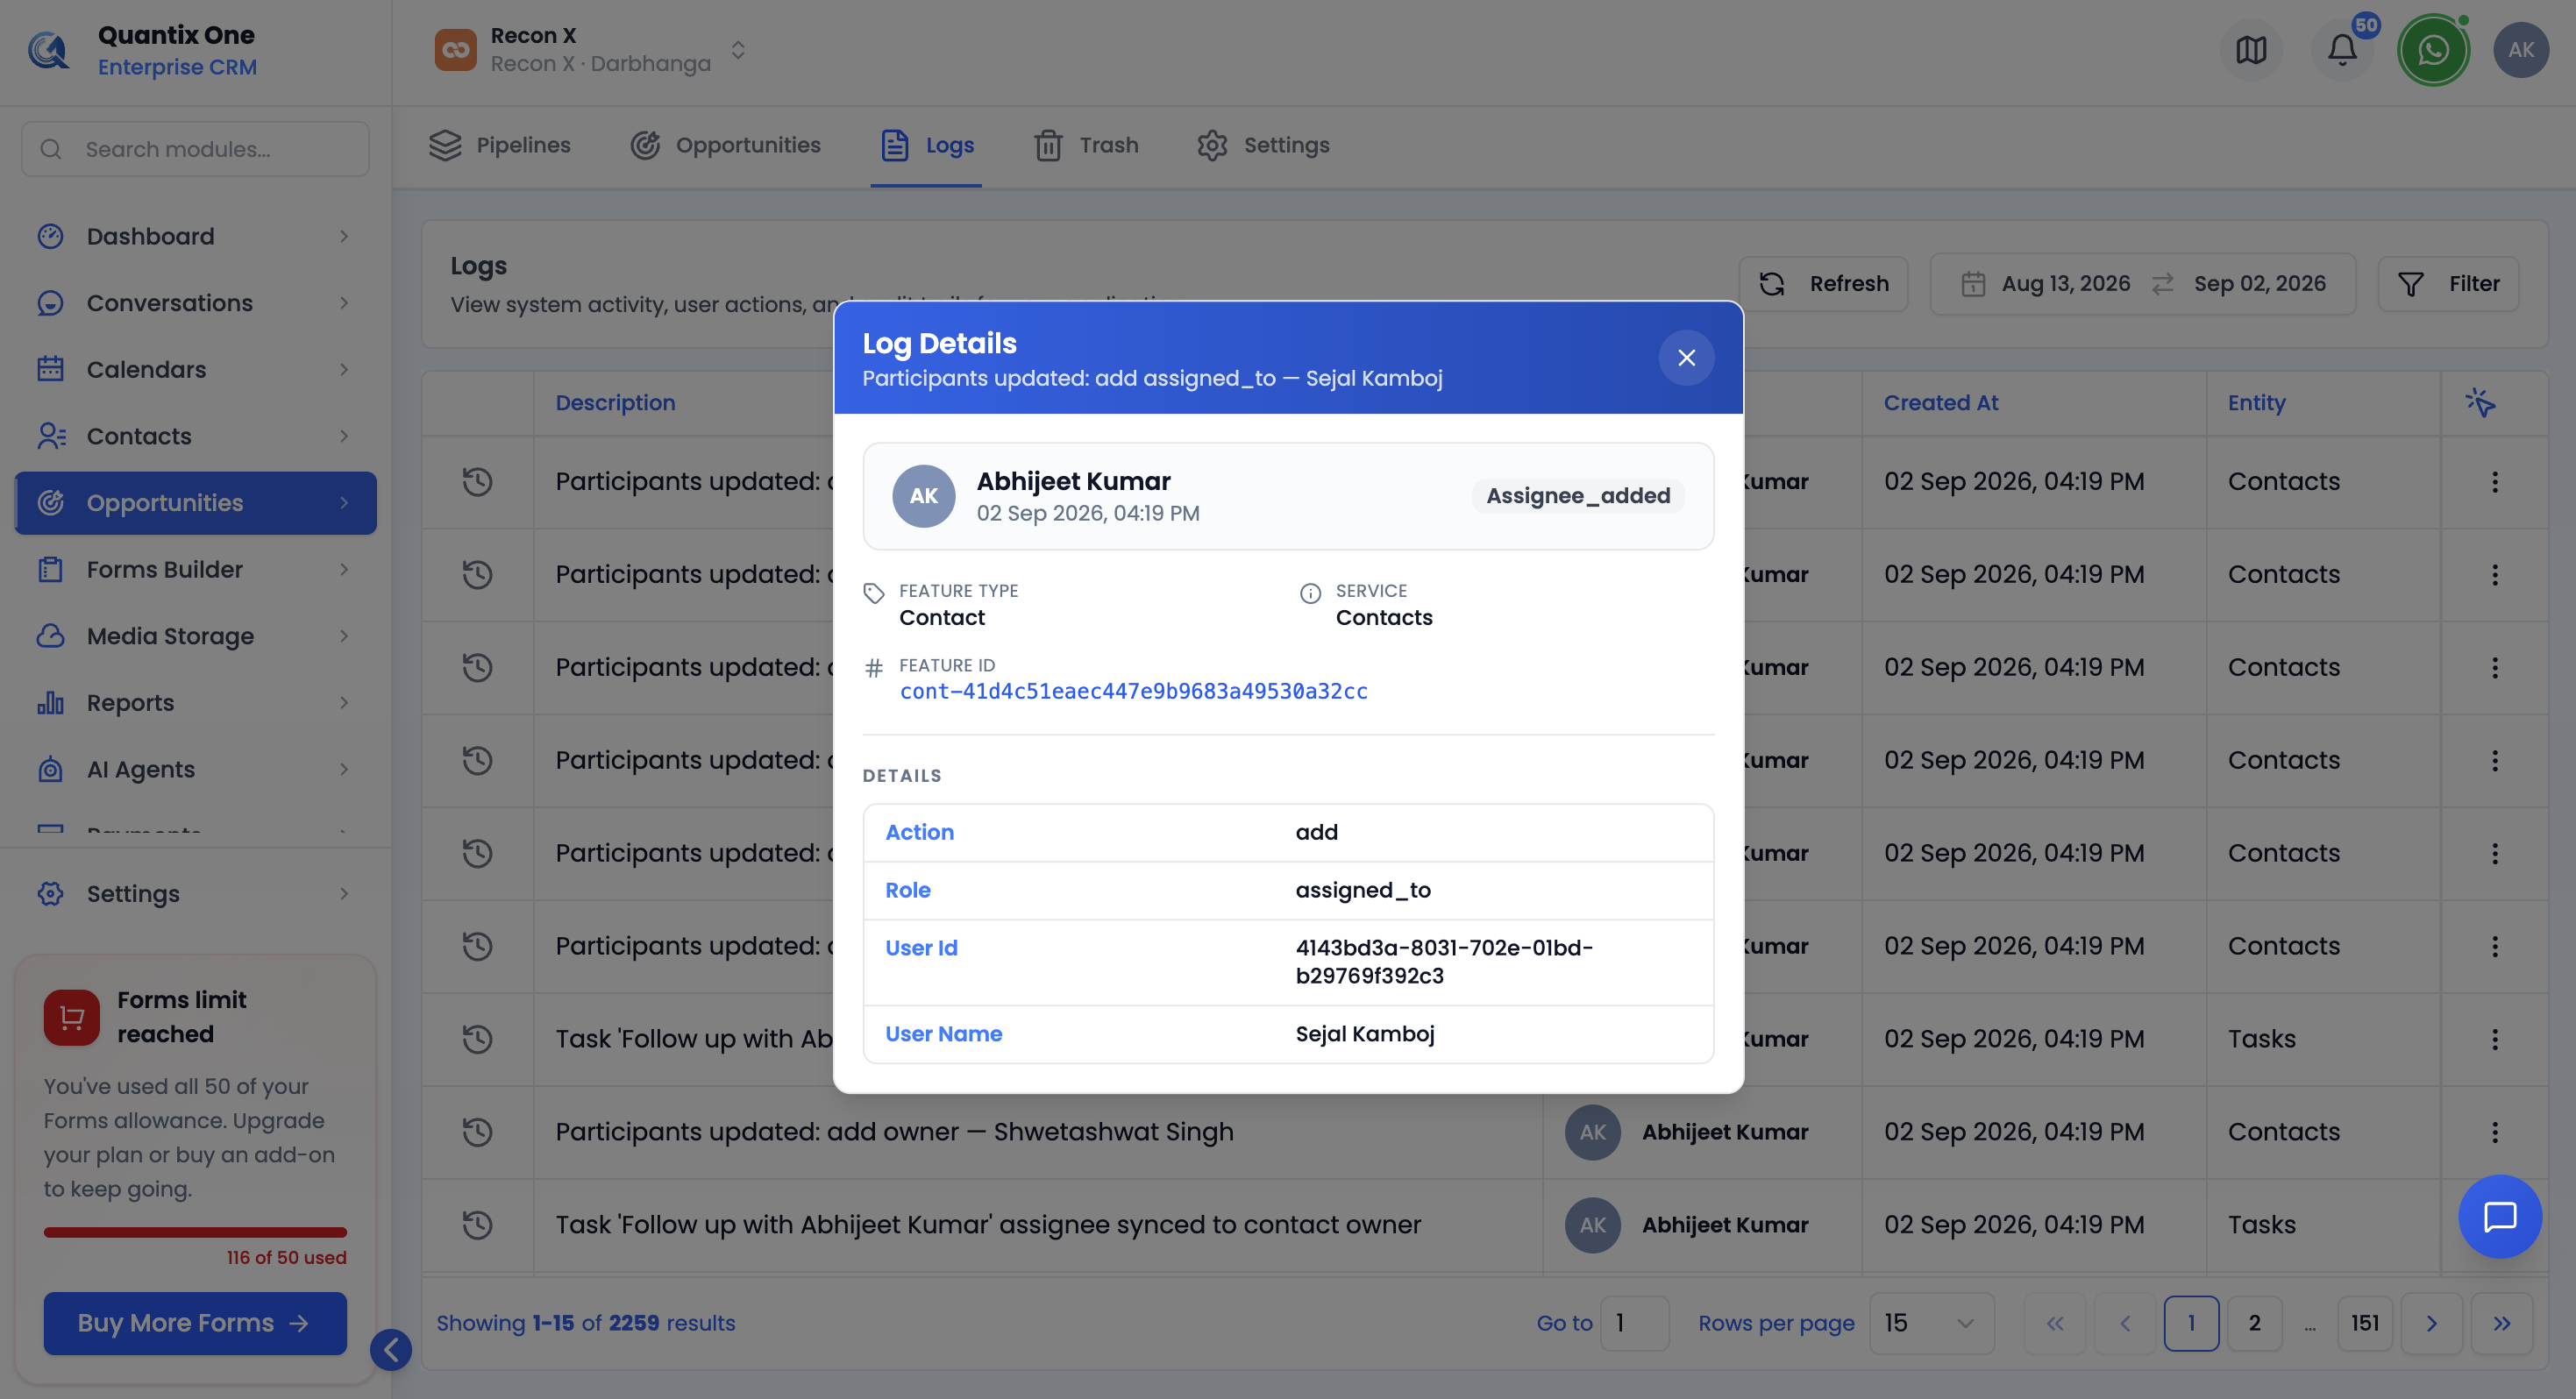2576x1399 pixels.
Task: Click history icon on 'add owner' row
Action: [478, 1132]
